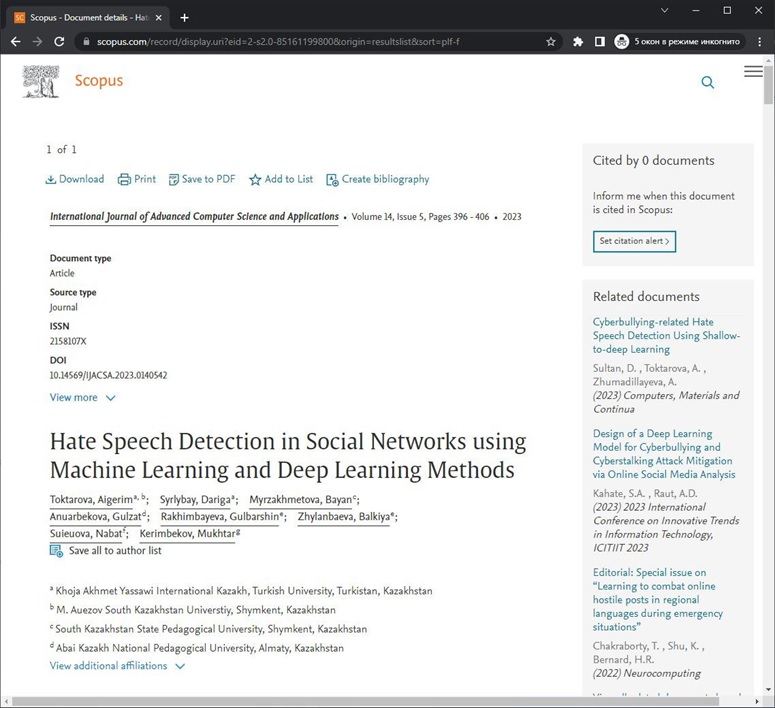Screen dimensions: 775x708
Task: Click the site lock icon in address bar
Action: pyautogui.click(x=86, y=42)
